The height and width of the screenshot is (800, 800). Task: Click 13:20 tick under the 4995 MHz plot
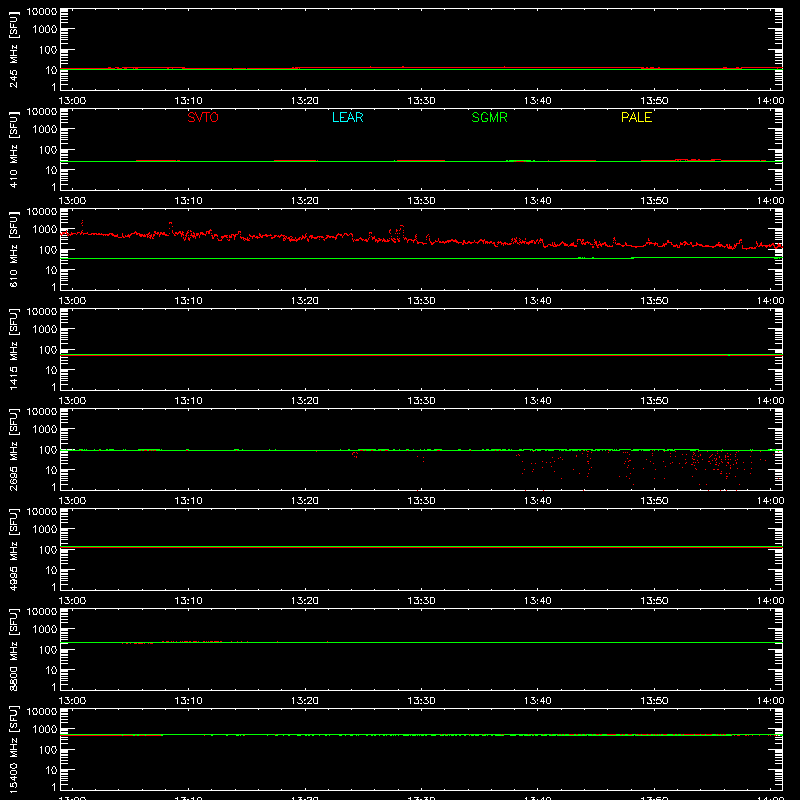tap(305, 601)
